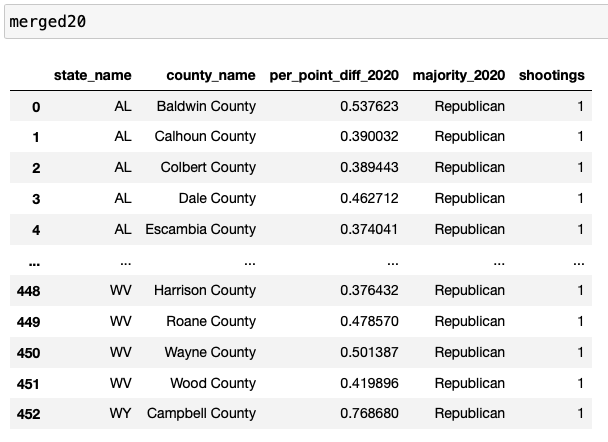Select value 0.501387 in Wayne row
Image resolution: width=608 pixels, height=442 pixels.
tap(369, 352)
